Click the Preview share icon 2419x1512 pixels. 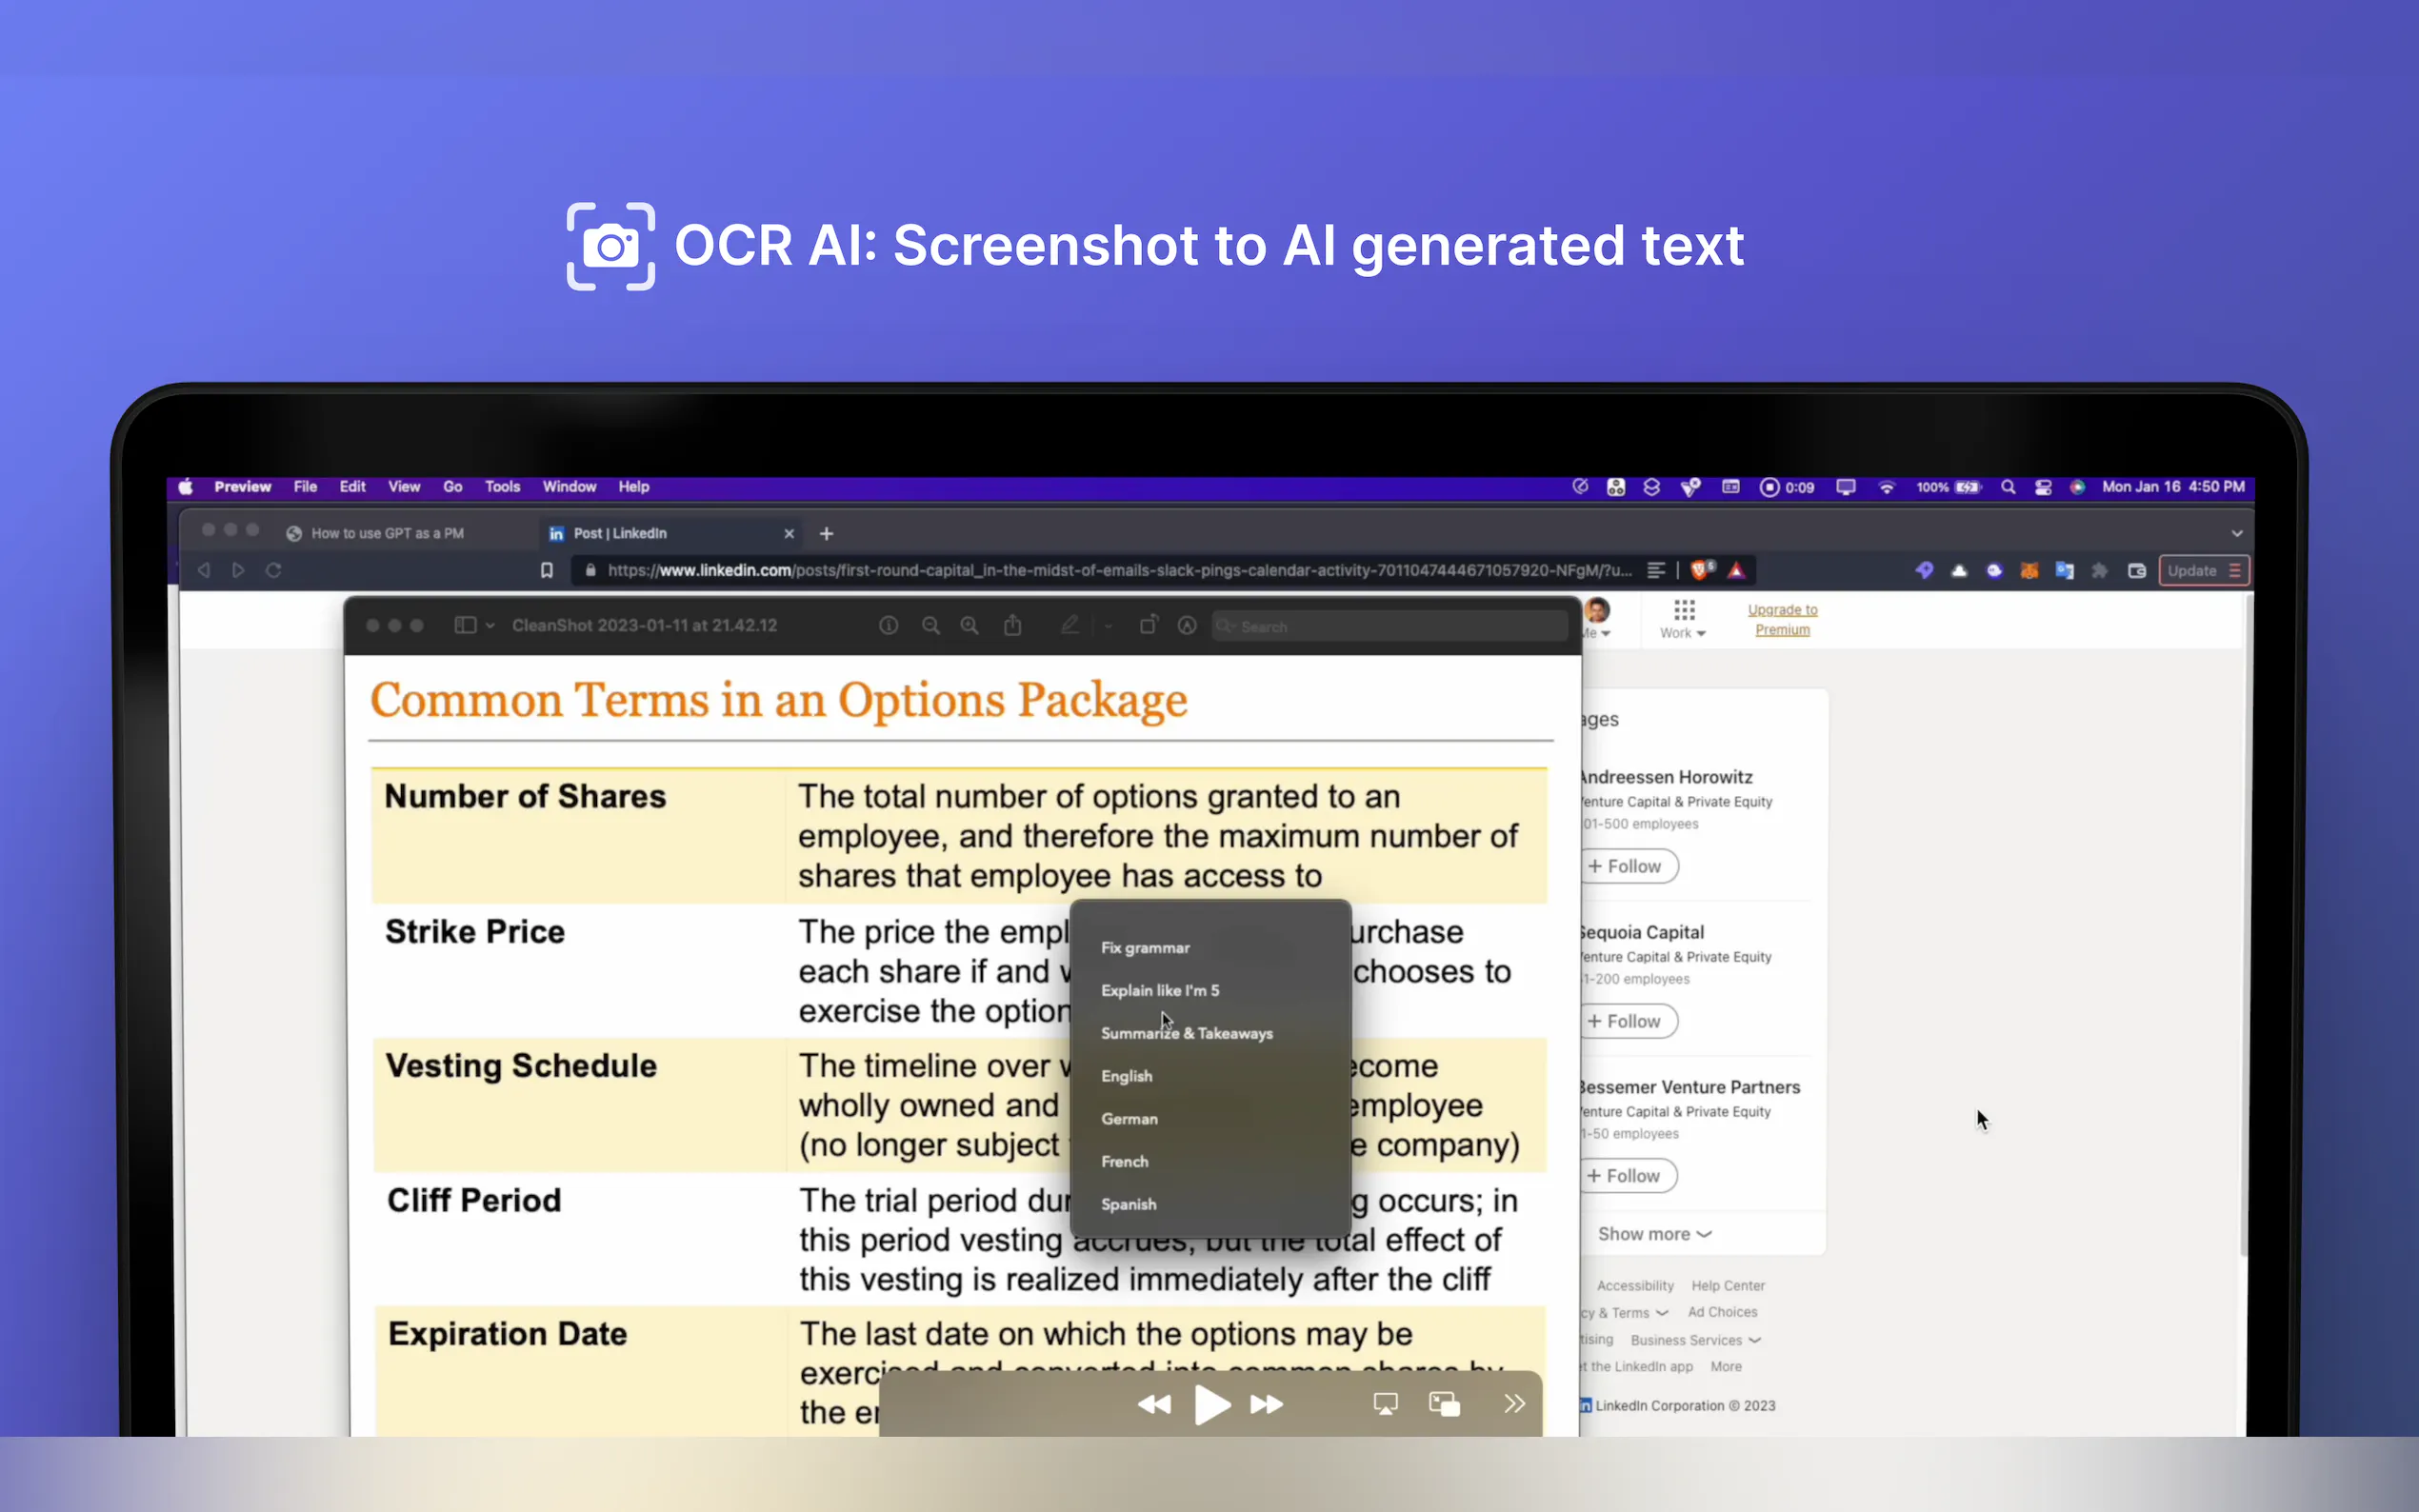[1012, 625]
